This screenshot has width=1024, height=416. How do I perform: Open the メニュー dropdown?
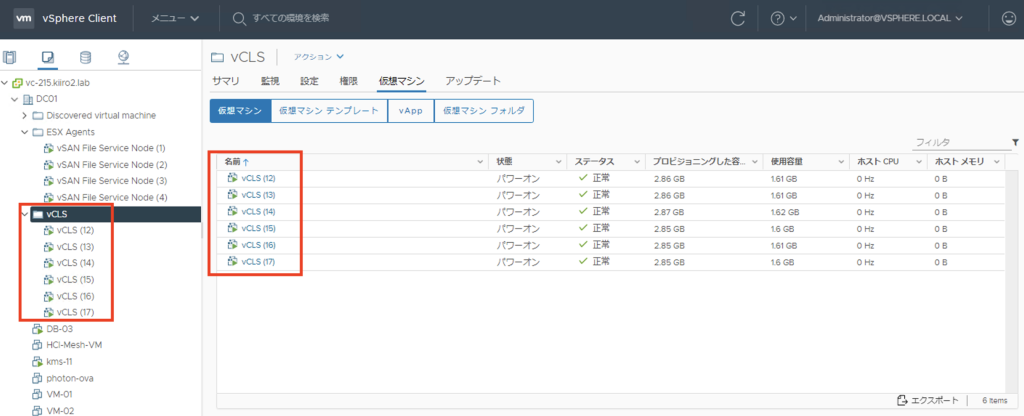click(175, 18)
